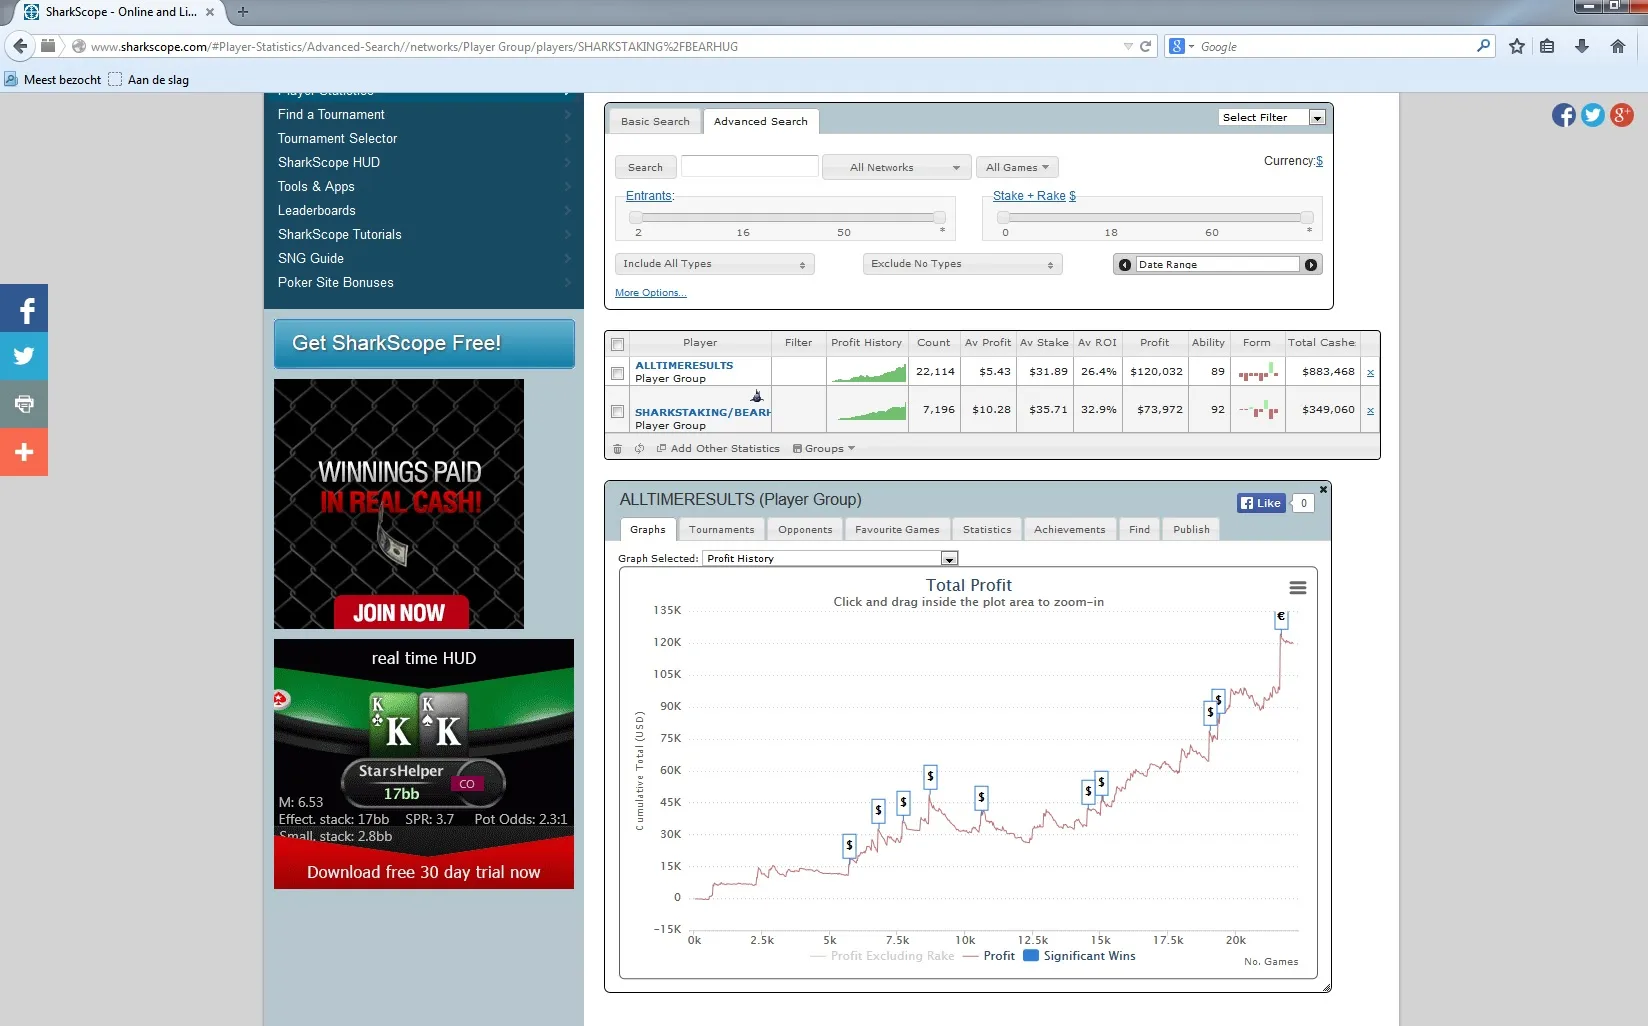Click the Search button

click(645, 167)
